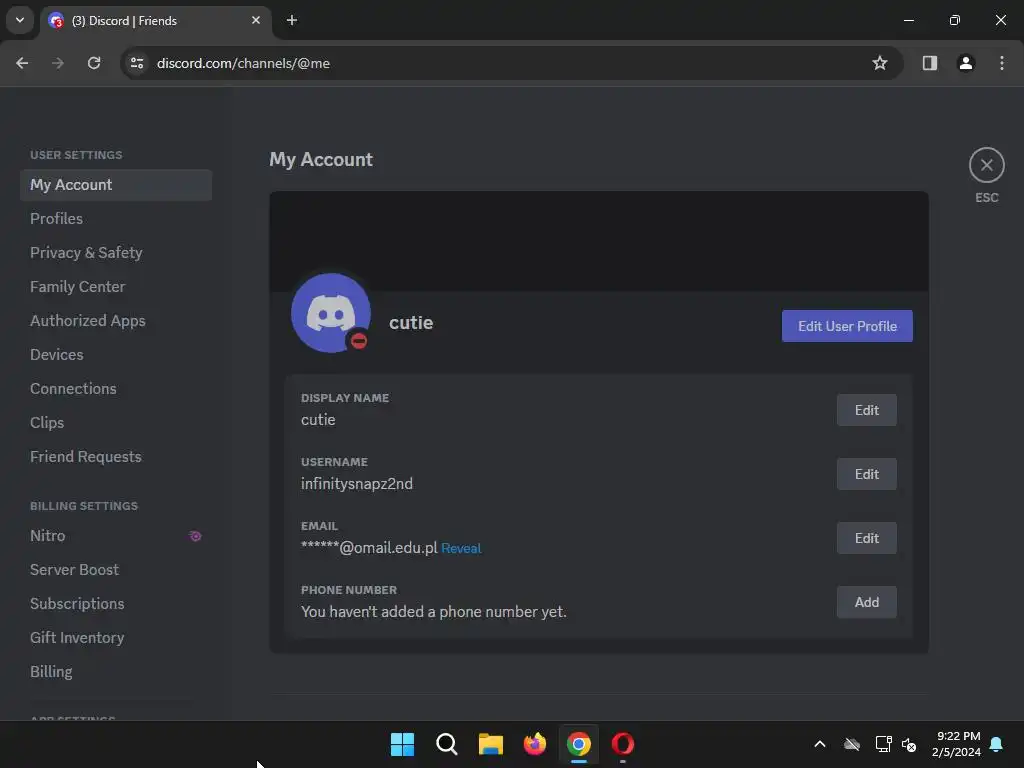Click the Edit User Profile button
This screenshot has width=1024, height=768.
click(847, 326)
